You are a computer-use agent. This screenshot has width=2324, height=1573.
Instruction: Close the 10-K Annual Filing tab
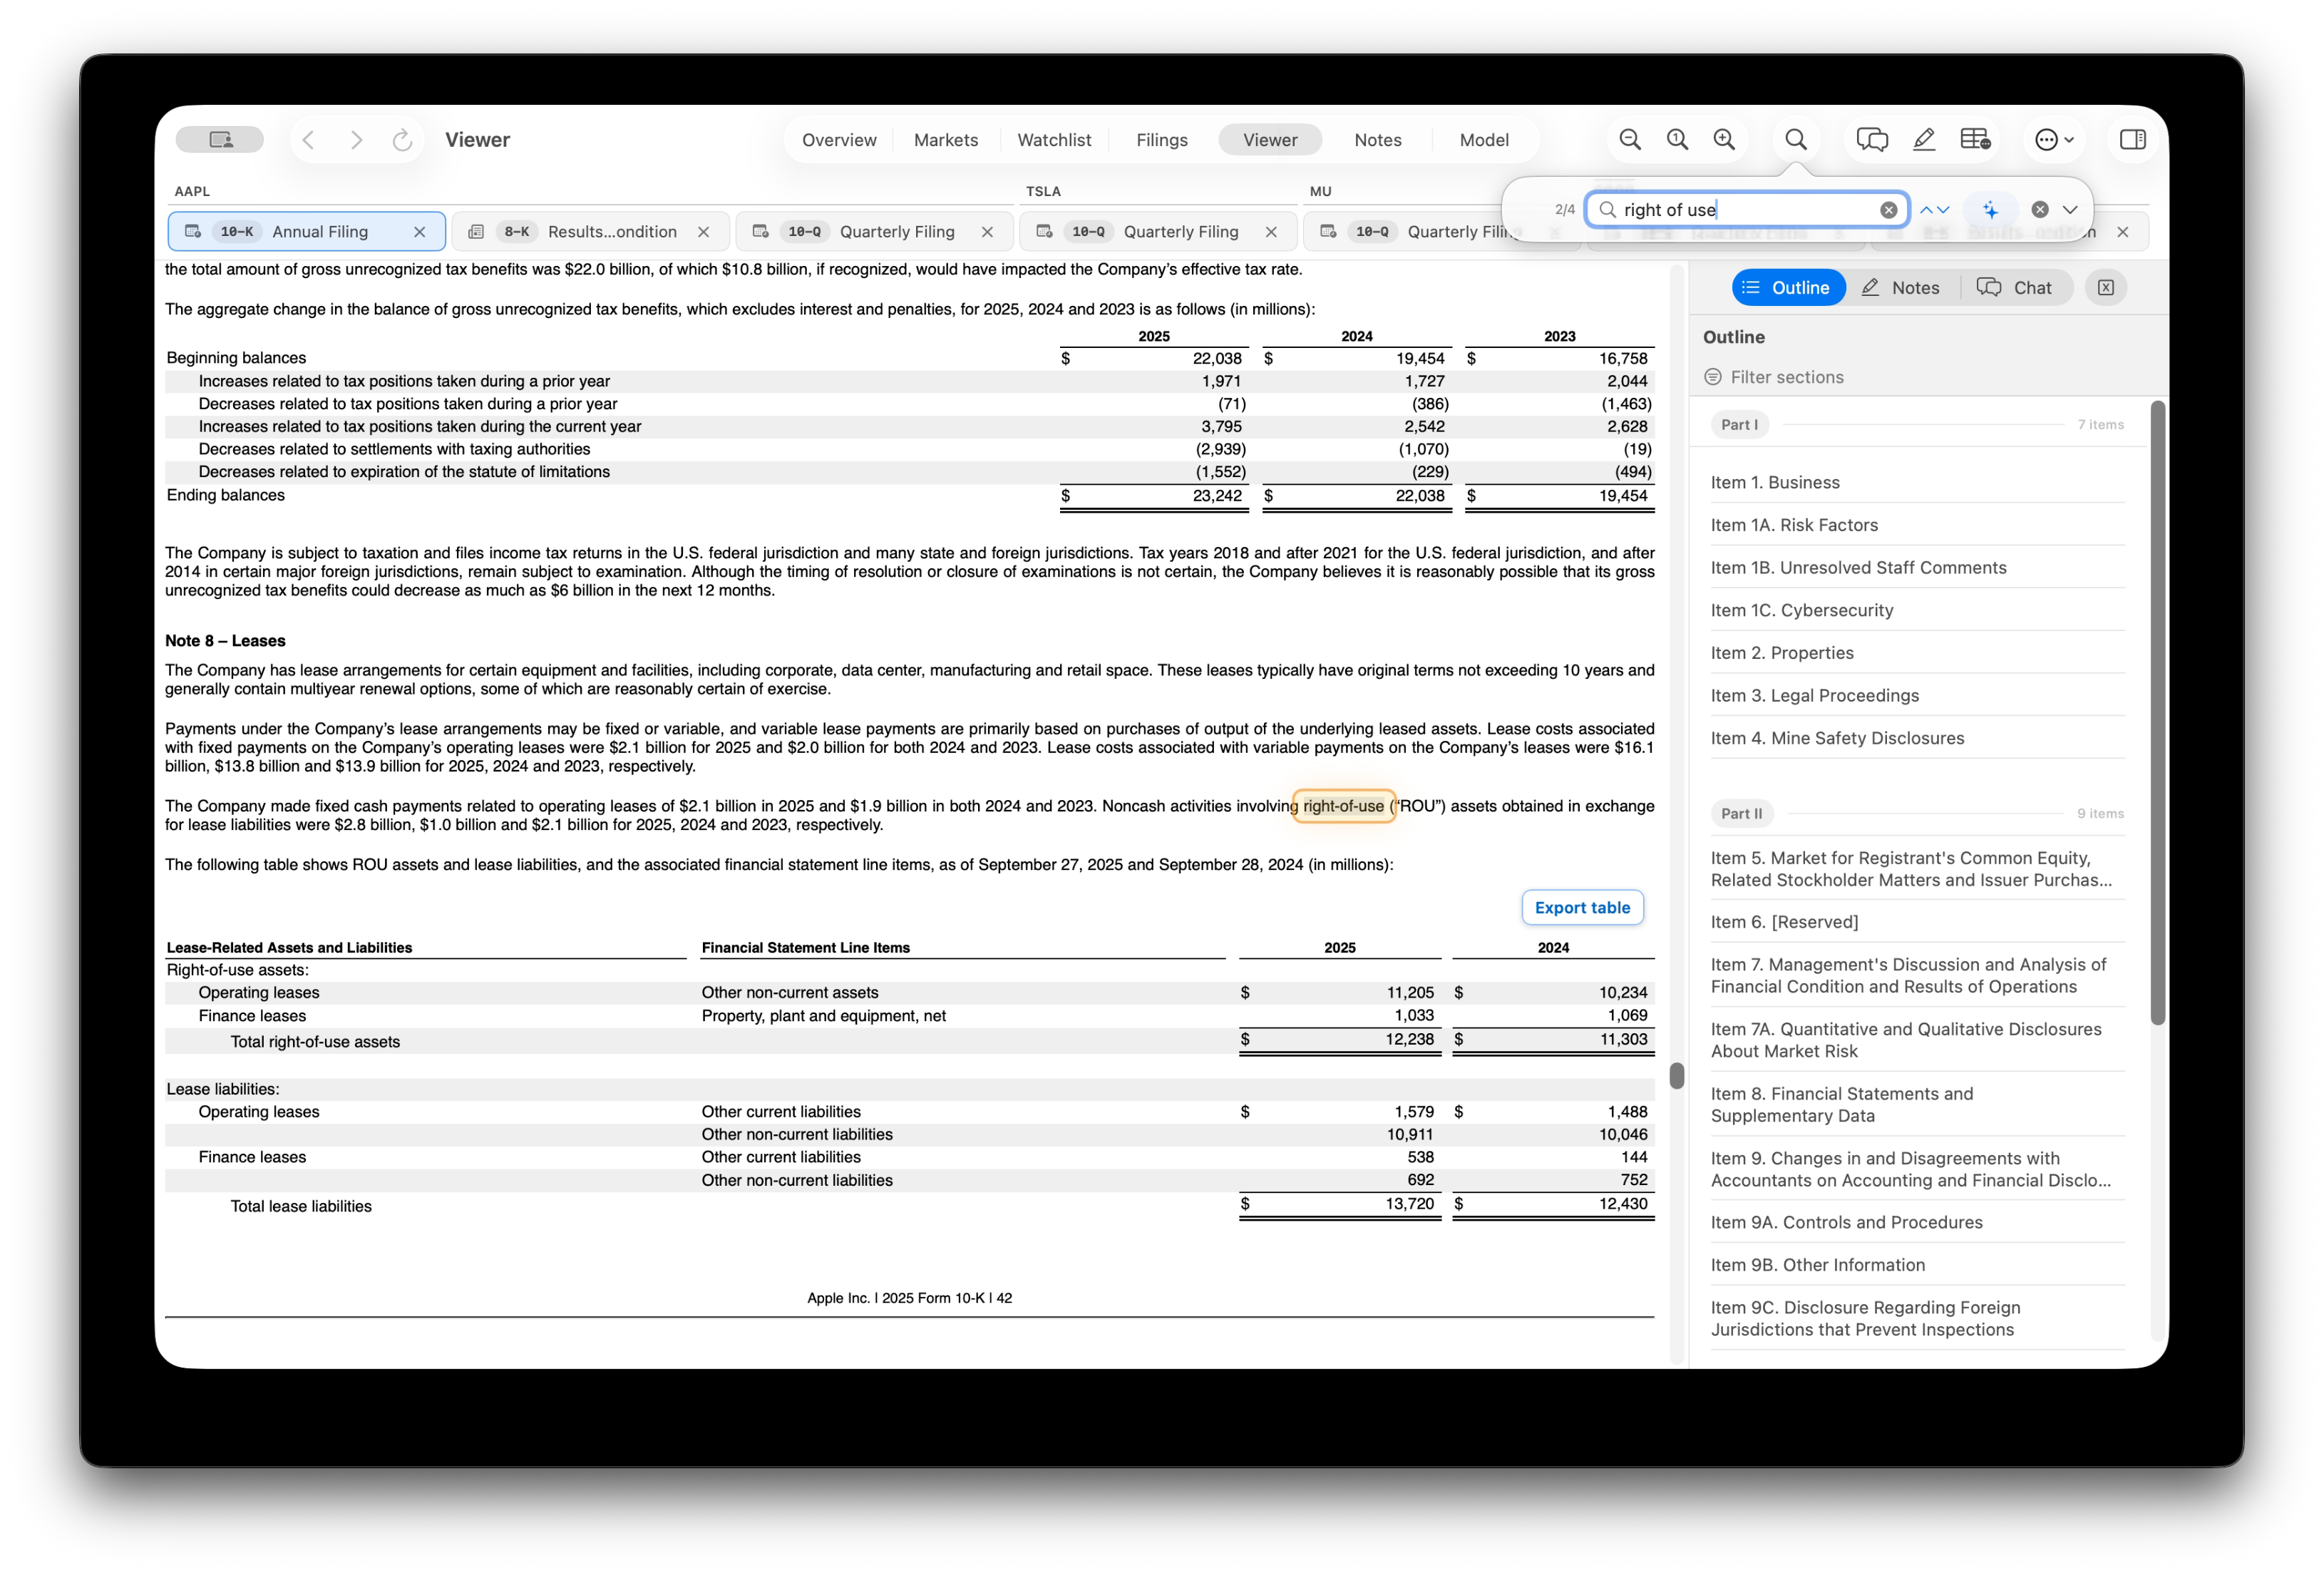[x=420, y=232]
